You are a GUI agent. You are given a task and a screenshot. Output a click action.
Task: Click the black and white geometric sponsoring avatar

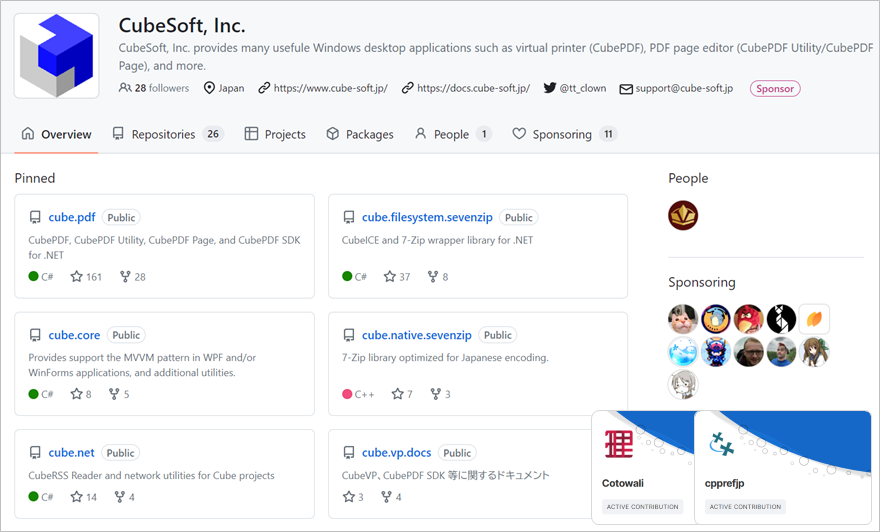click(x=781, y=319)
